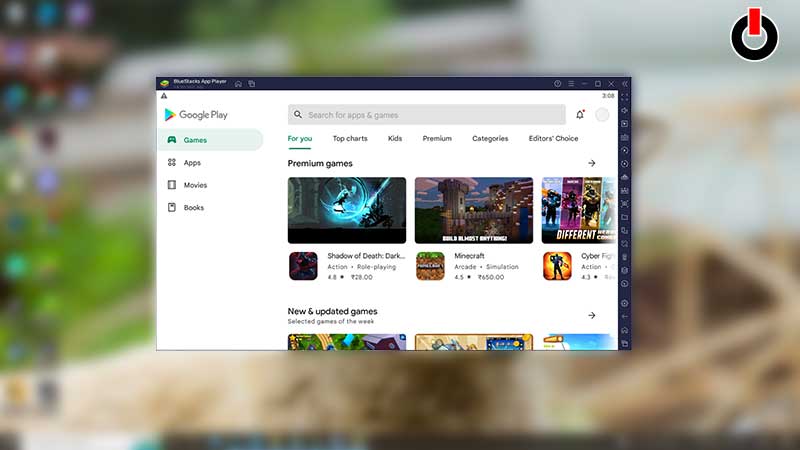Open the multi-instance icon below the folder icon
Viewport: 800px width, 450px height.
(624, 231)
